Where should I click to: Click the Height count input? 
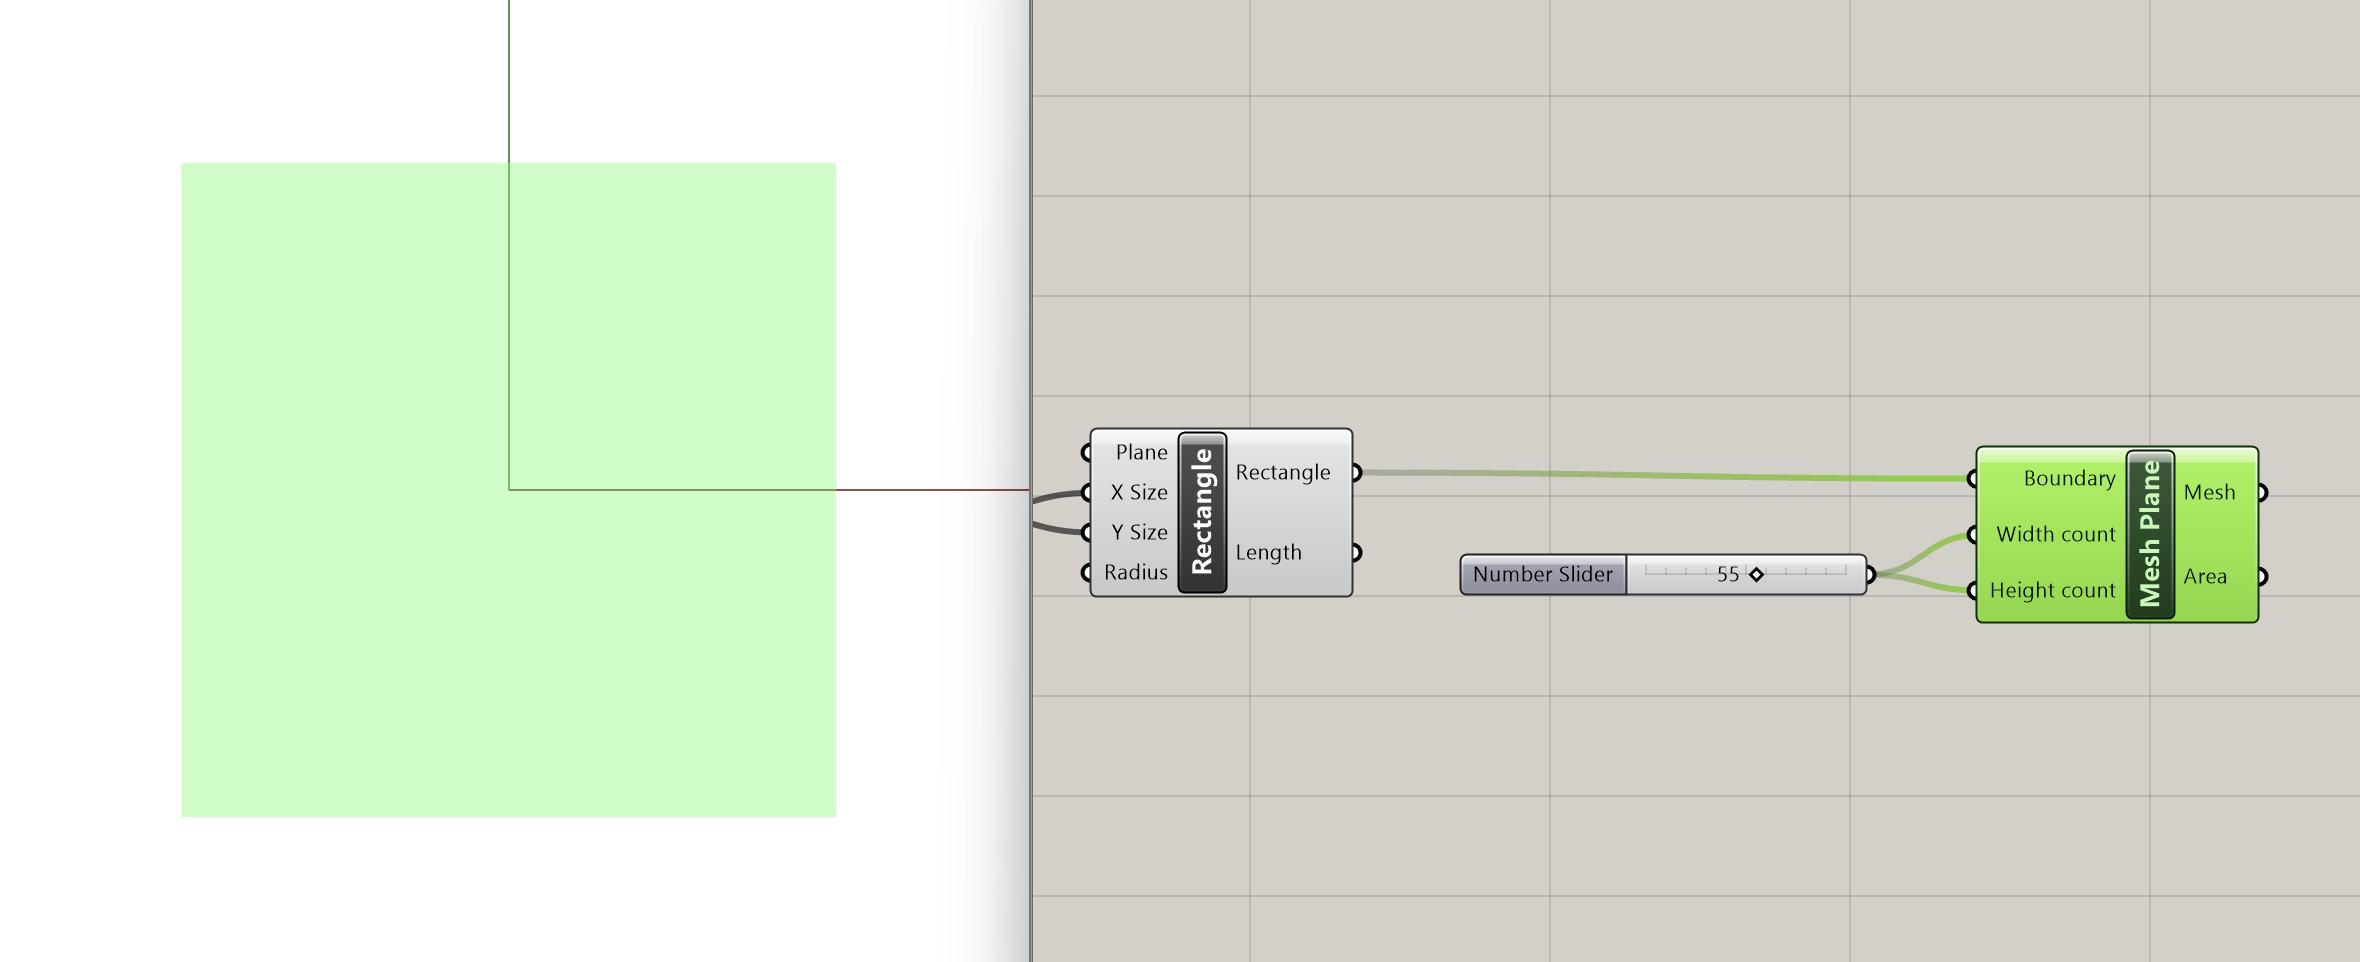pyautogui.click(x=2052, y=590)
